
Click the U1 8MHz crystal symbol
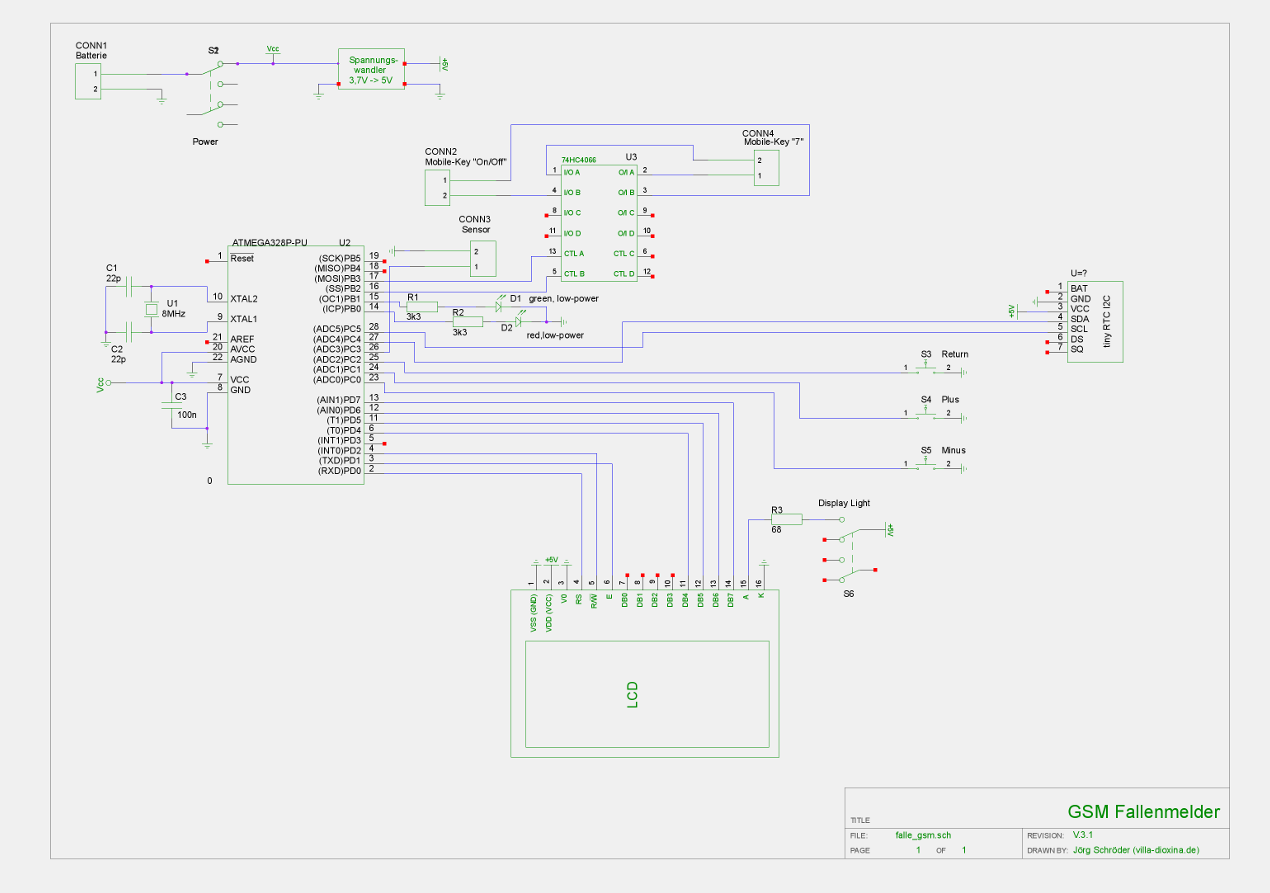click(153, 308)
